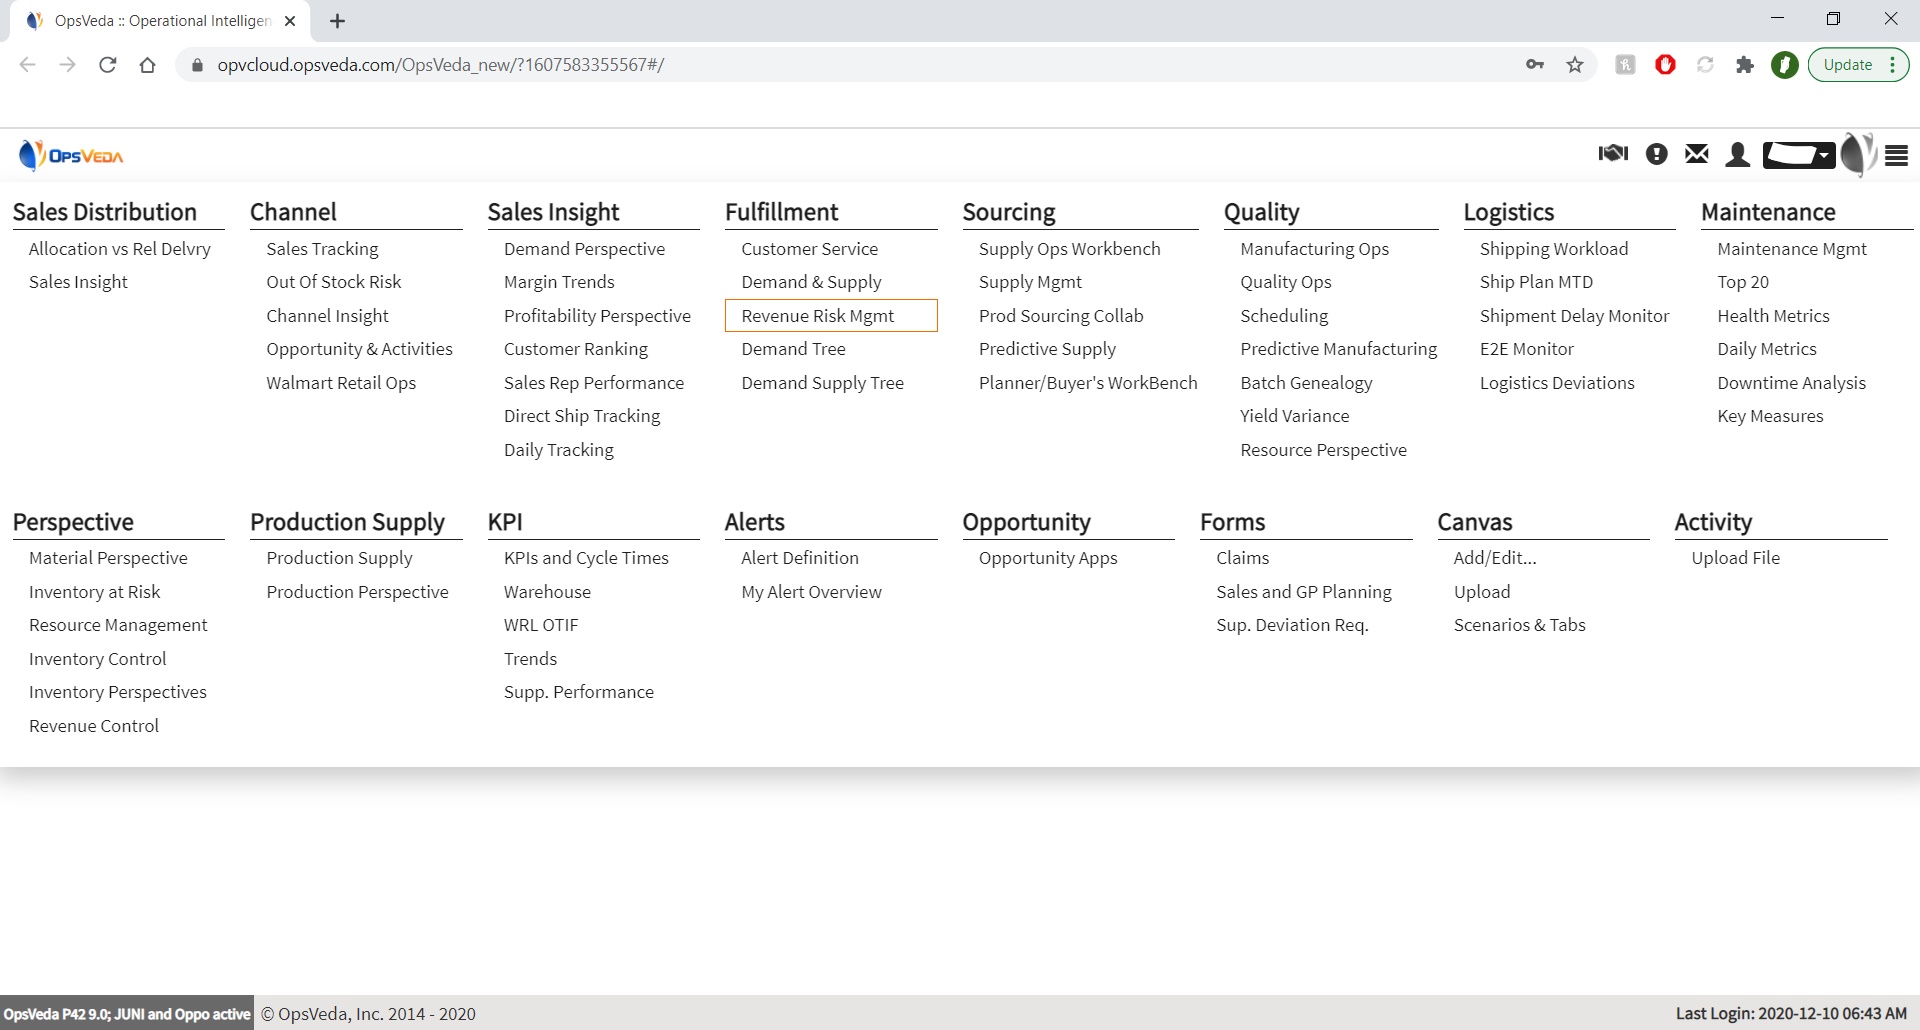Click the OpsVeda logo at top left
The width and height of the screenshot is (1920, 1030).
point(71,156)
